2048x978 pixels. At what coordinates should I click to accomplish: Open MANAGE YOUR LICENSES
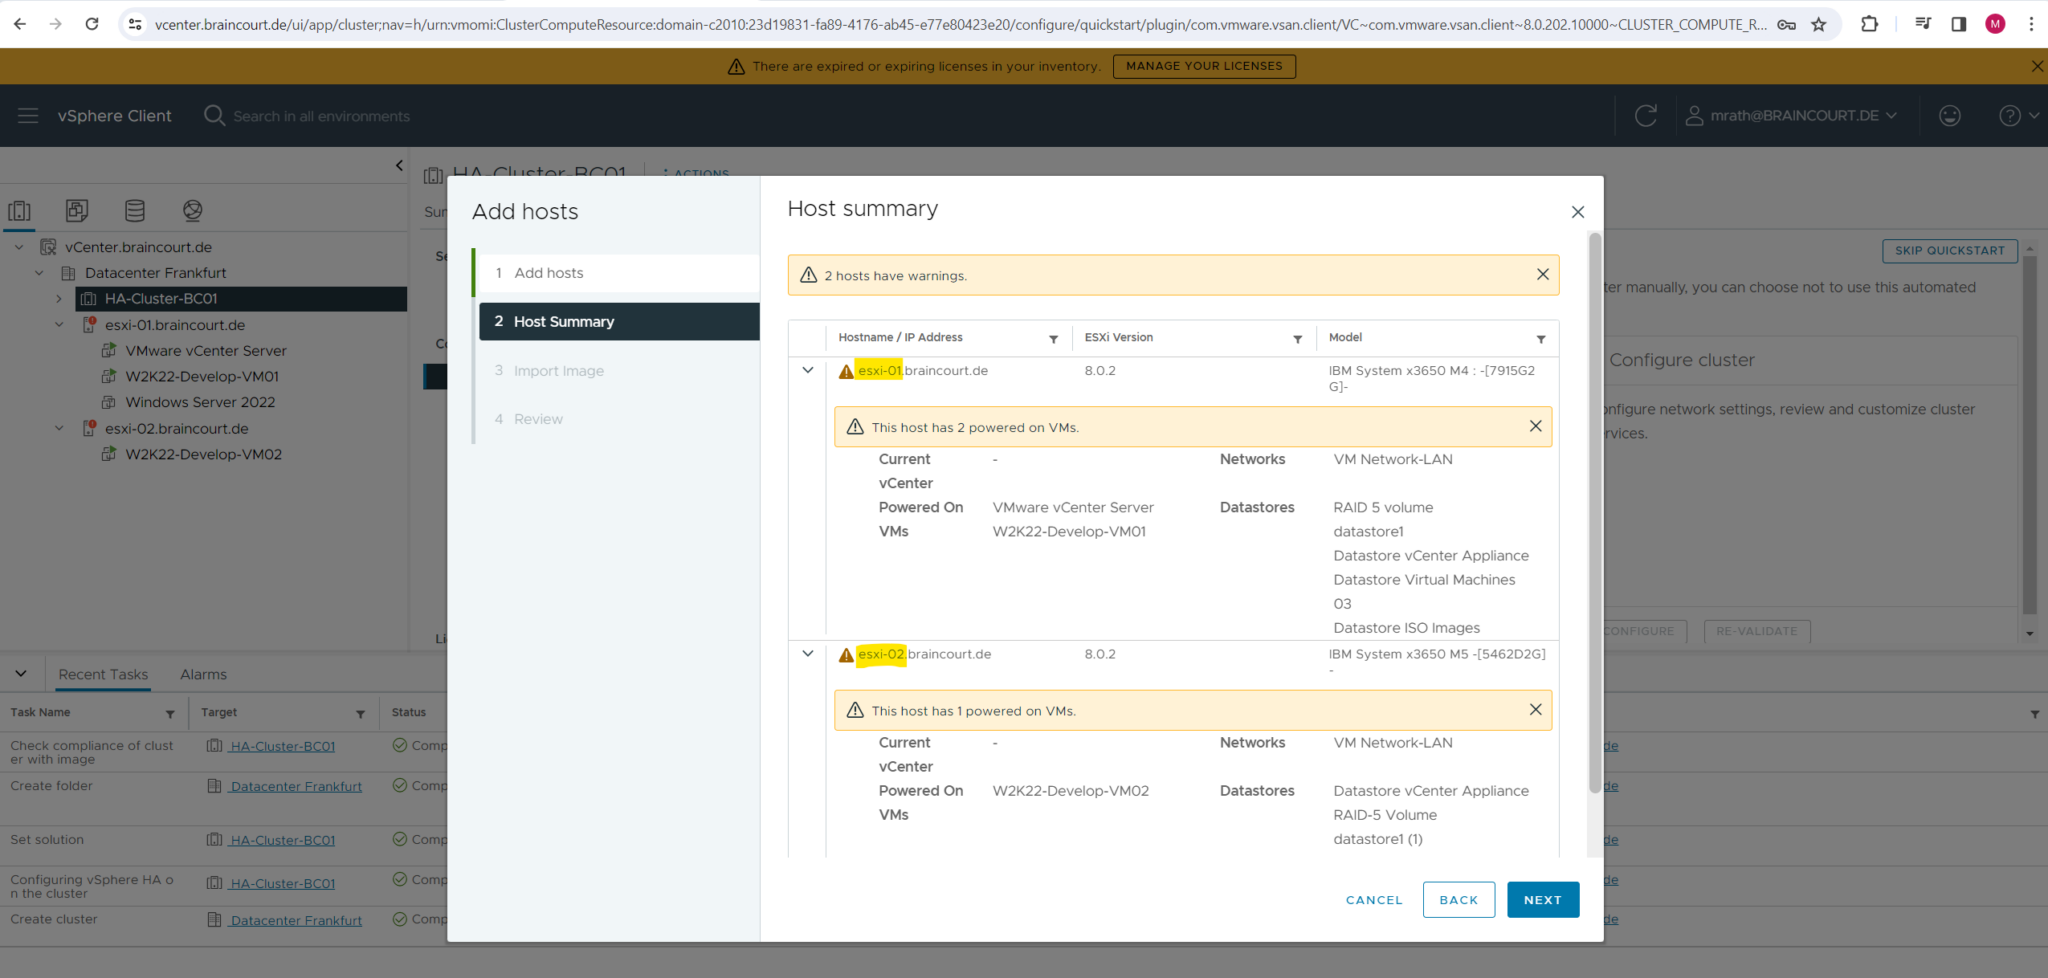[x=1204, y=66]
